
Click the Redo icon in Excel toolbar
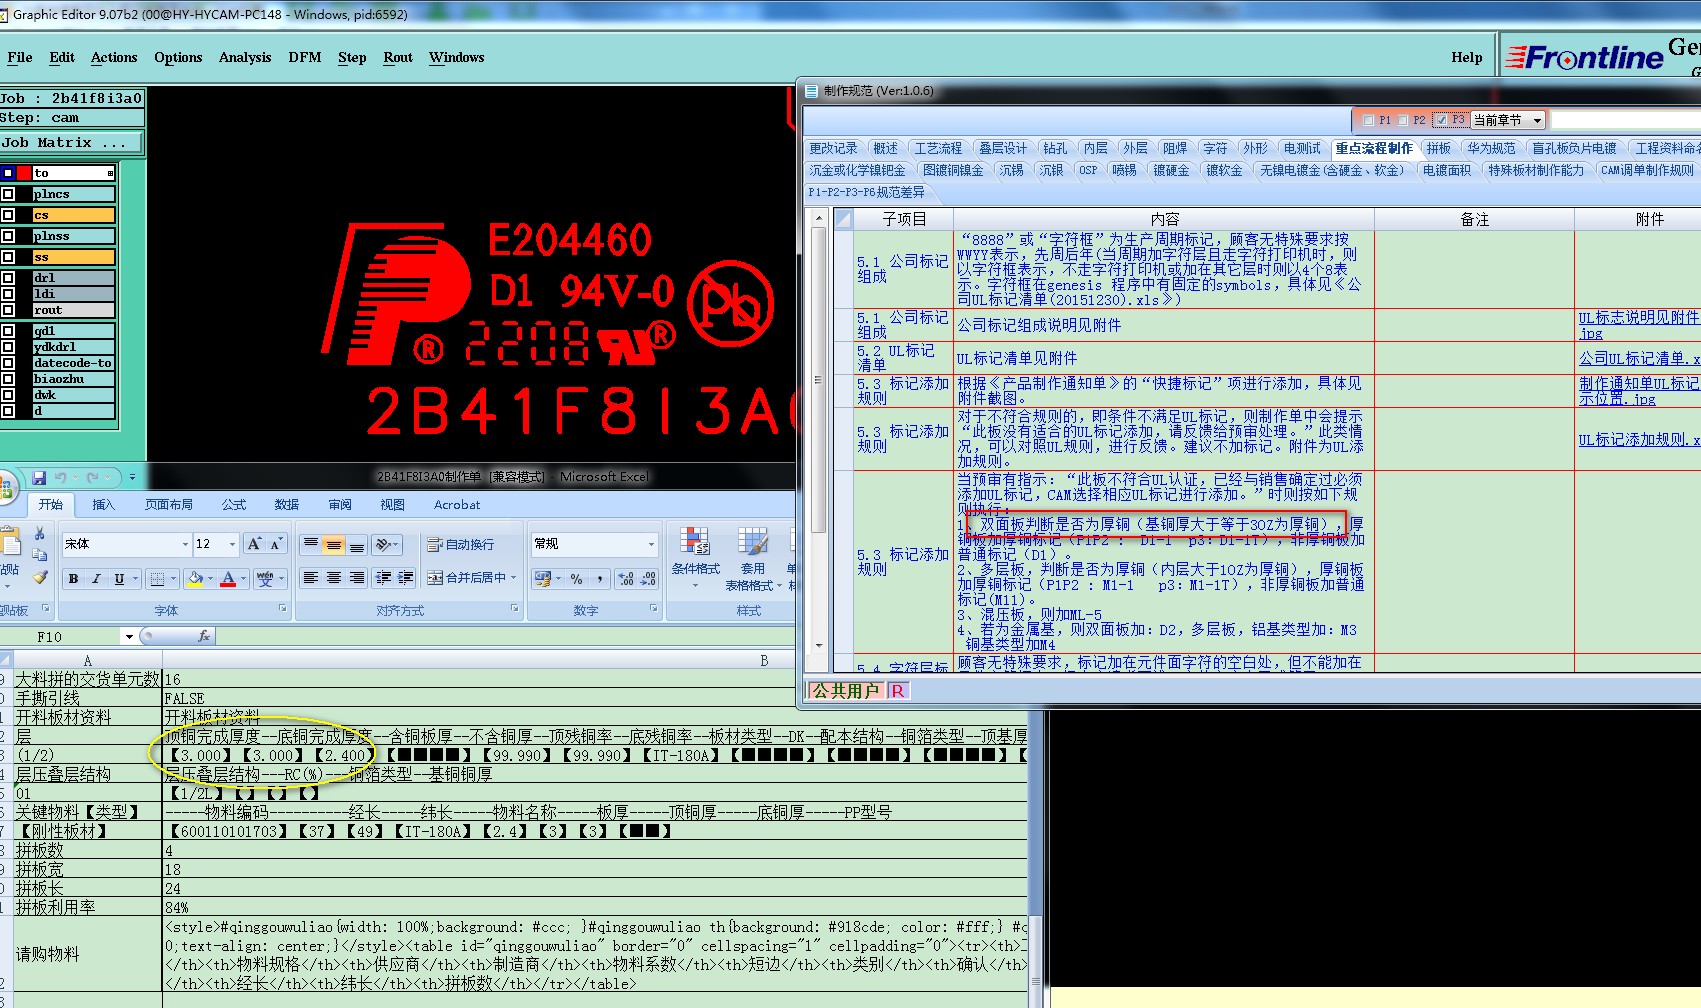click(93, 478)
